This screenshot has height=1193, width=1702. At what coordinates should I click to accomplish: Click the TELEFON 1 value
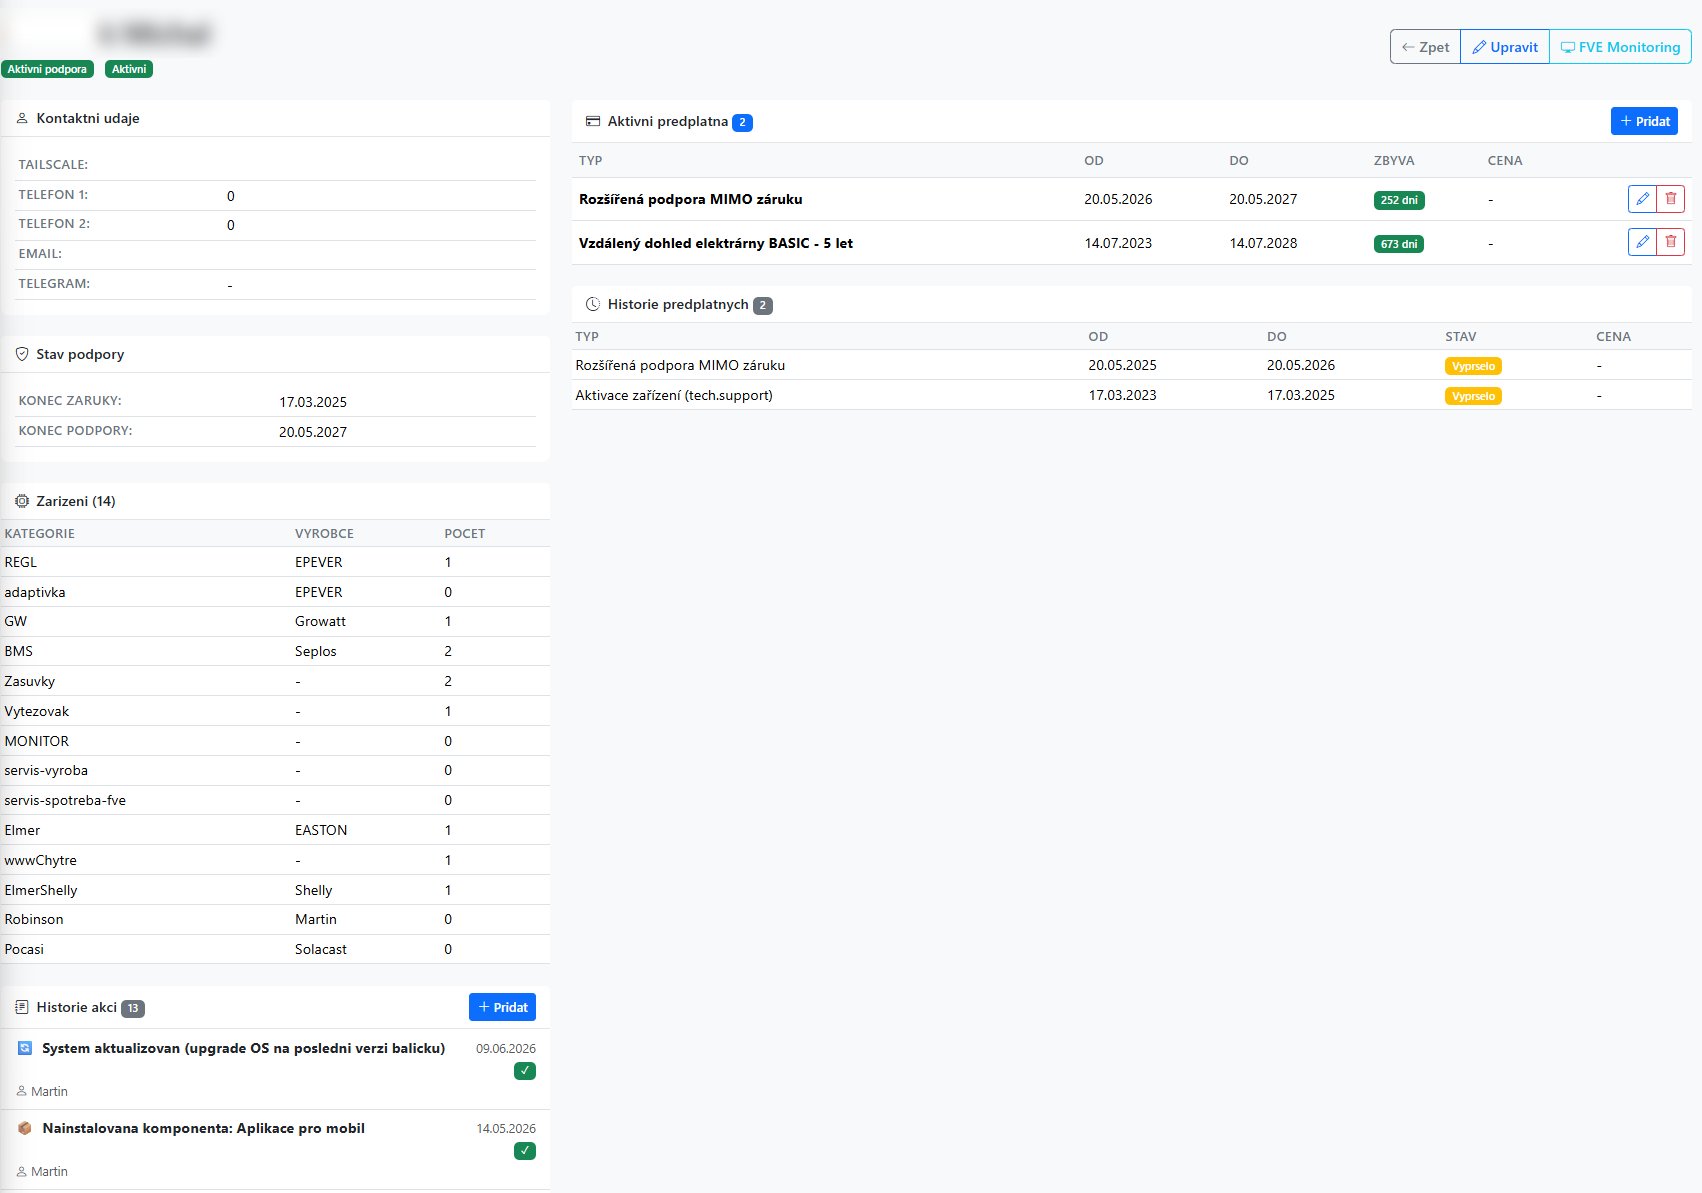231,196
